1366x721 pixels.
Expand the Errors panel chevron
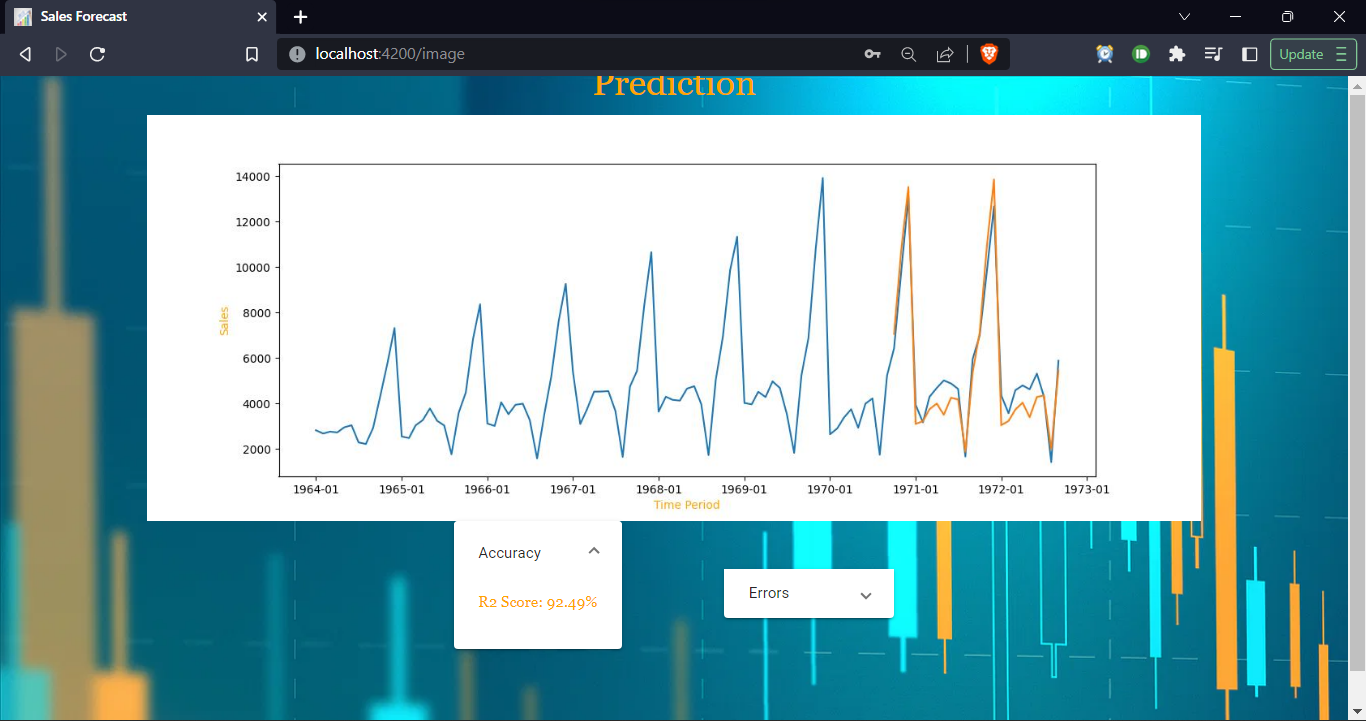coord(866,595)
